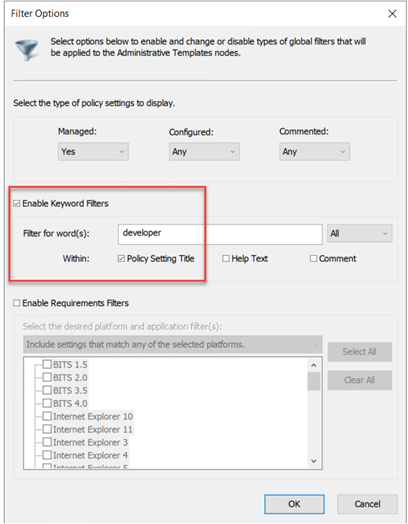The height and width of the screenshot is (524, 408).
Task: Click the Cancel button
Action: (367, 504)
